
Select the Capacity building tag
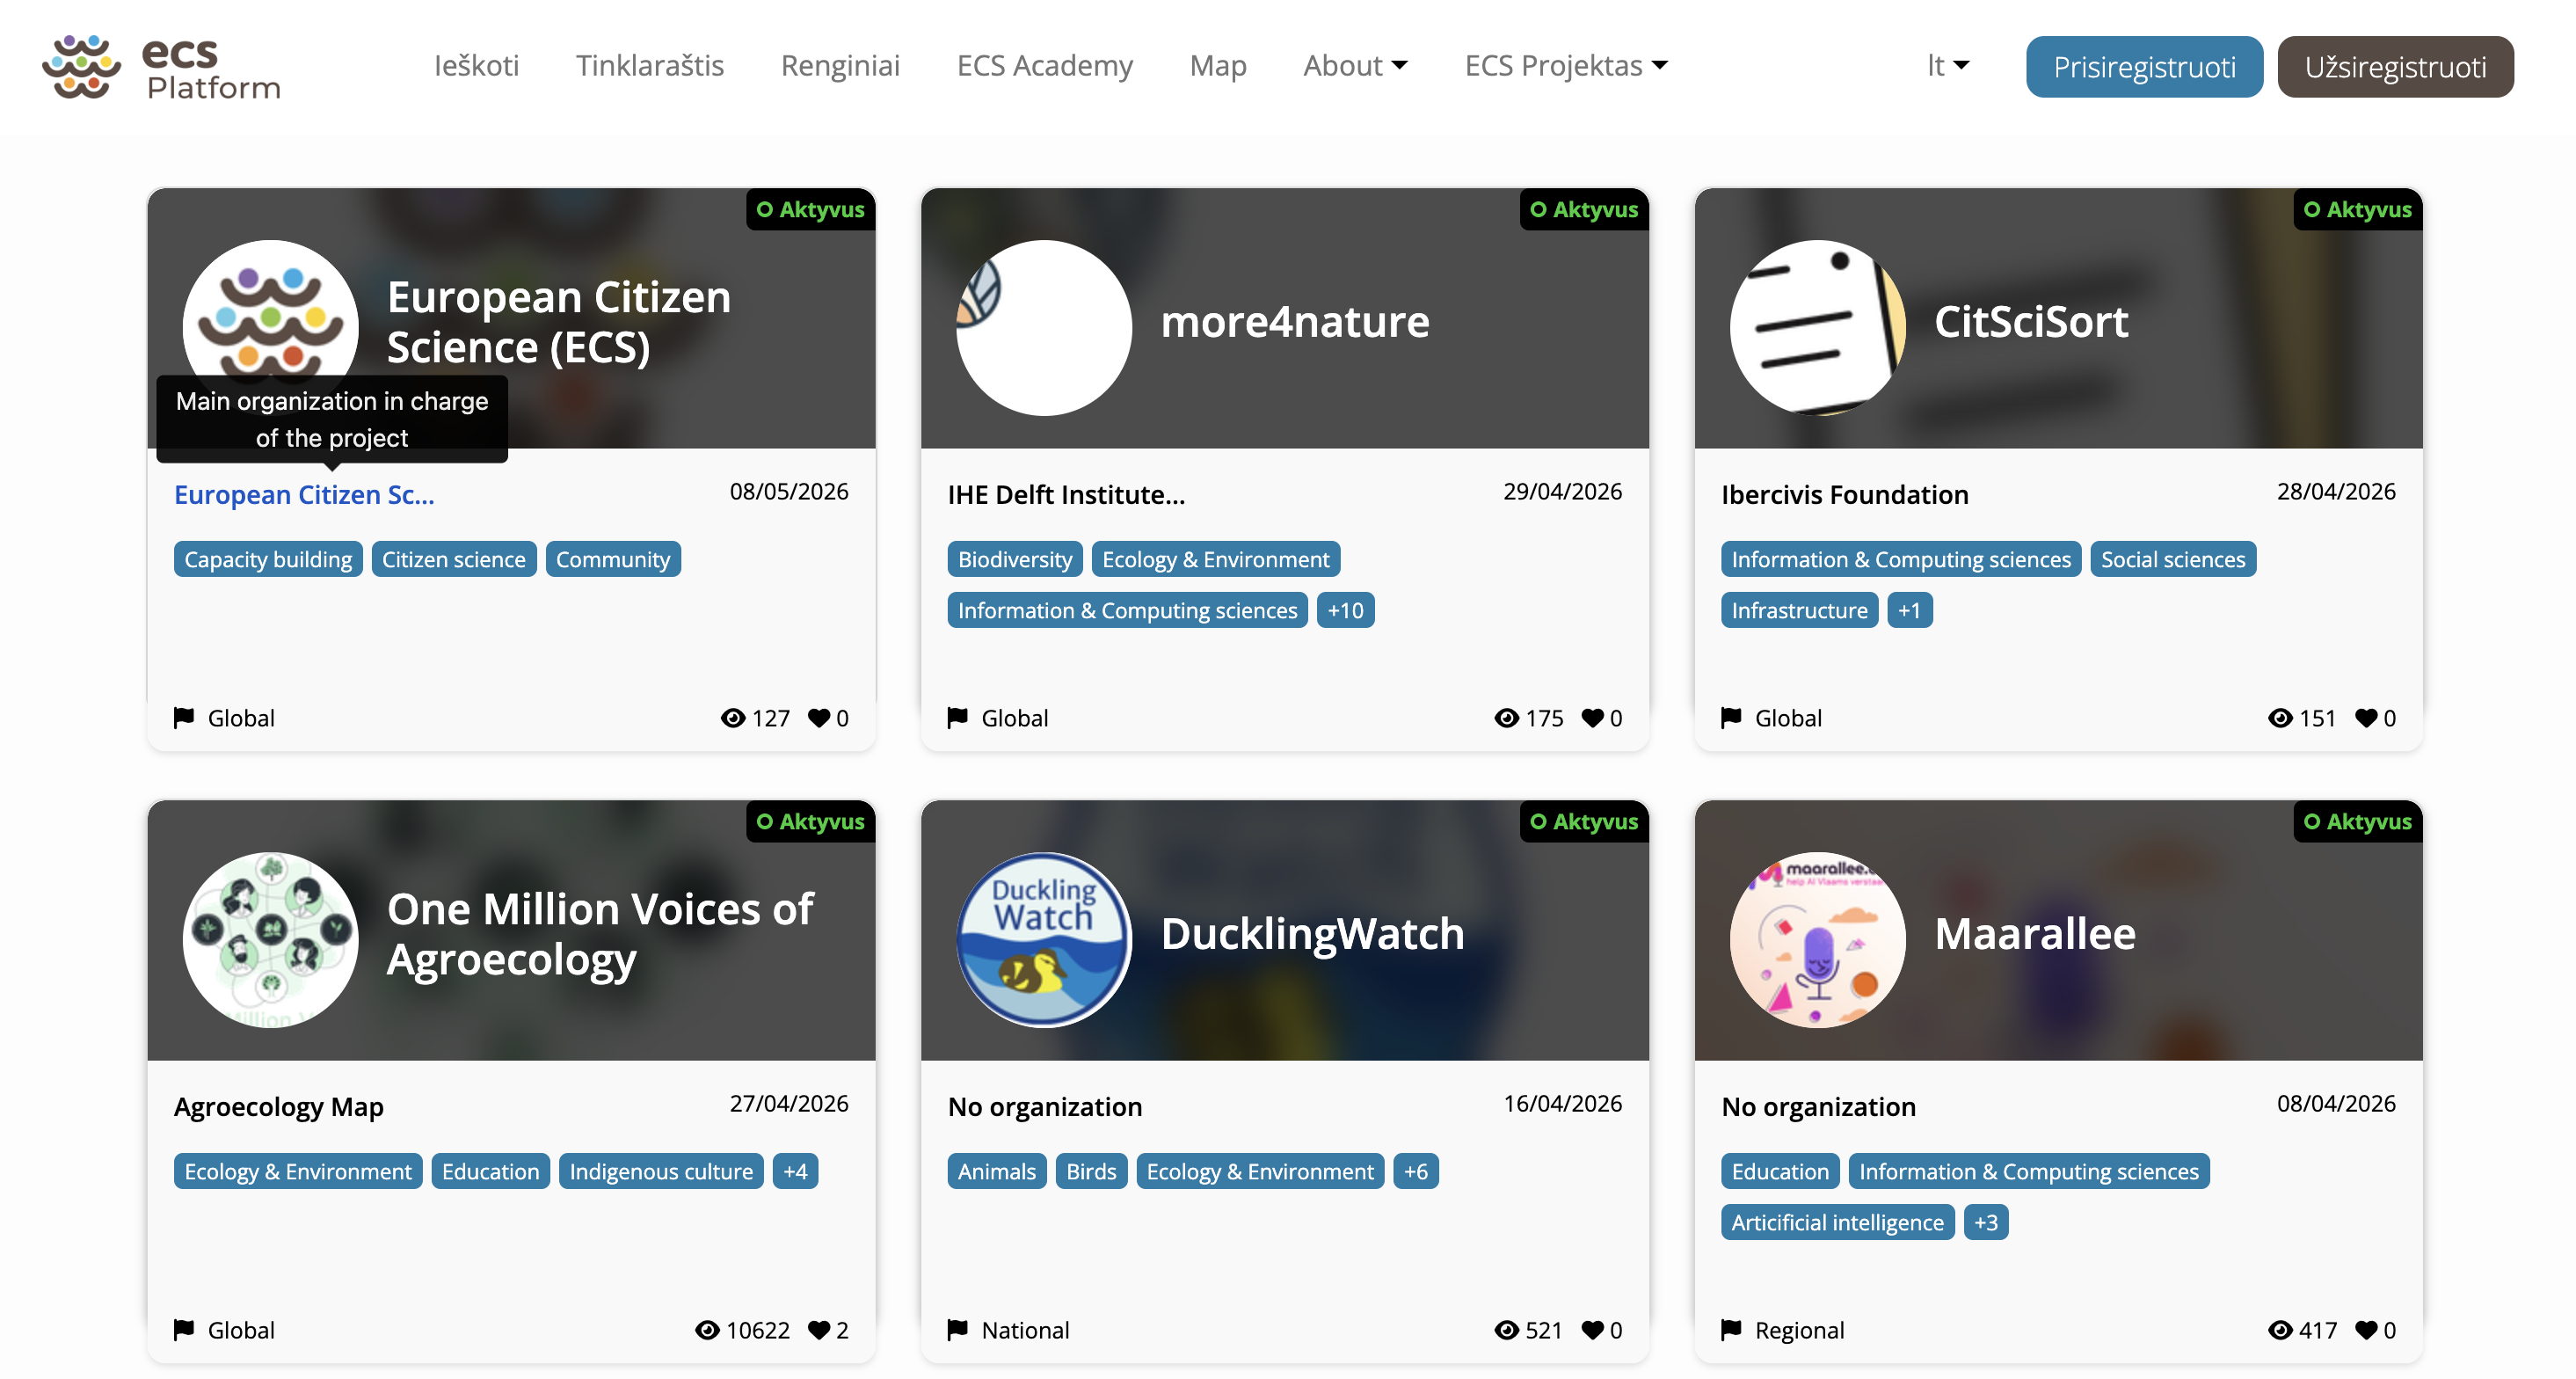pyautogui.click(x=268, y=559)
